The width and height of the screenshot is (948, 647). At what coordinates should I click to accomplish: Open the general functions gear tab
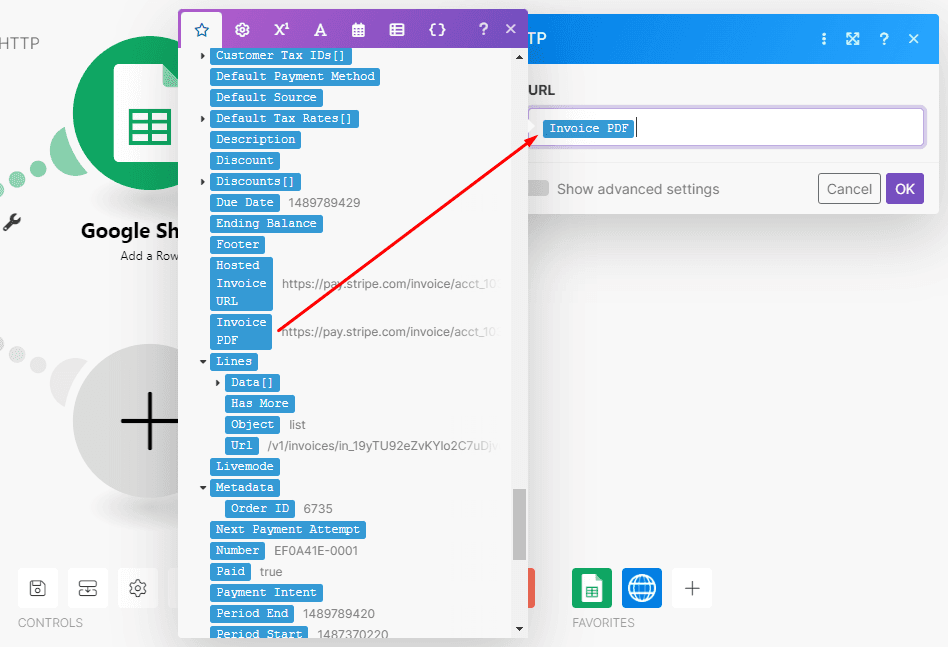(x=242, y=30)
